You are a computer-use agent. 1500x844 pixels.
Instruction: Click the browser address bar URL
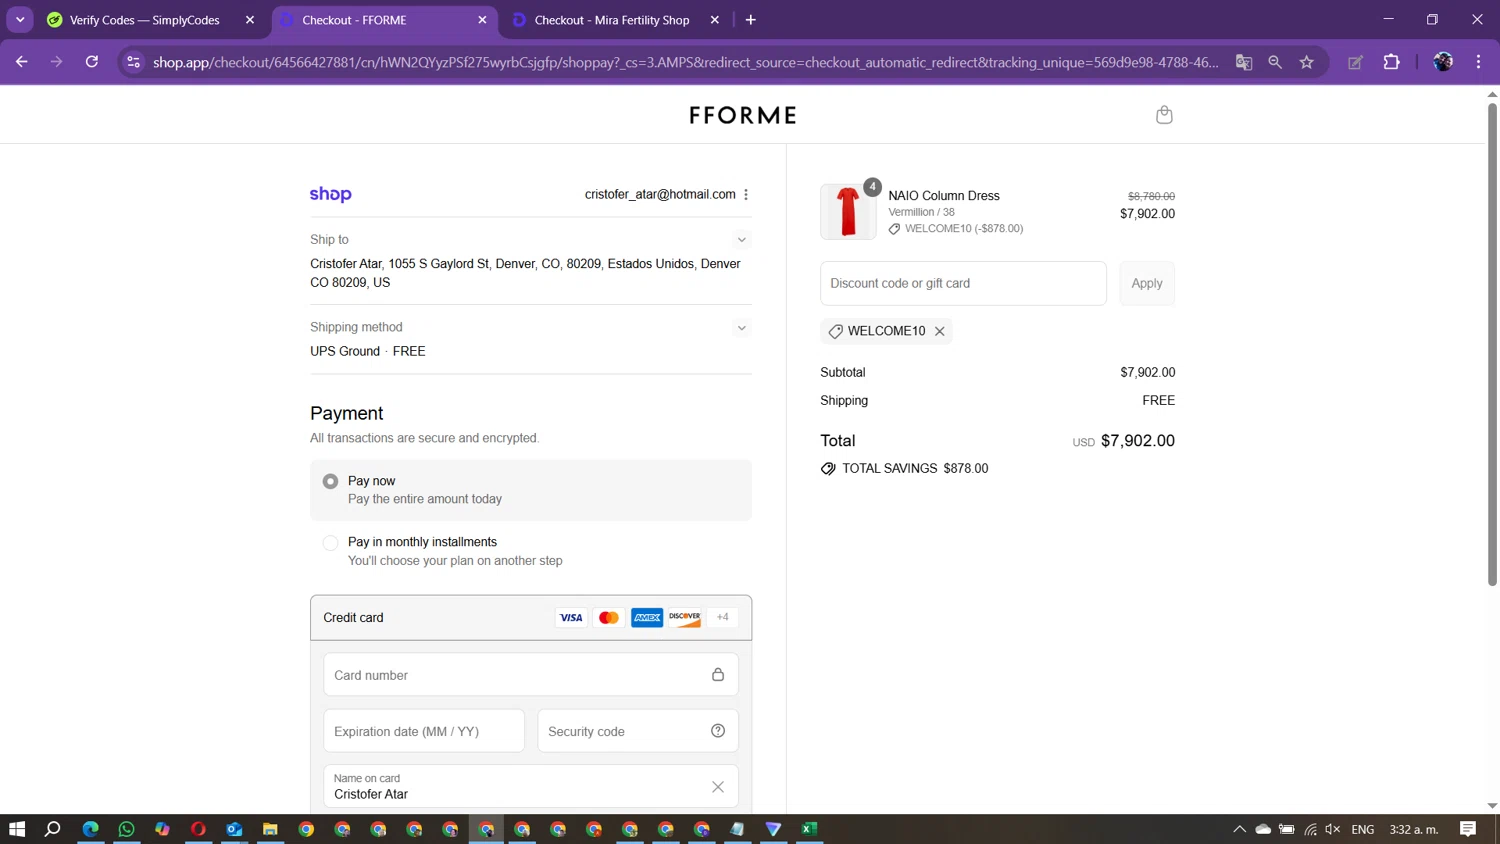tap(686, 62)
